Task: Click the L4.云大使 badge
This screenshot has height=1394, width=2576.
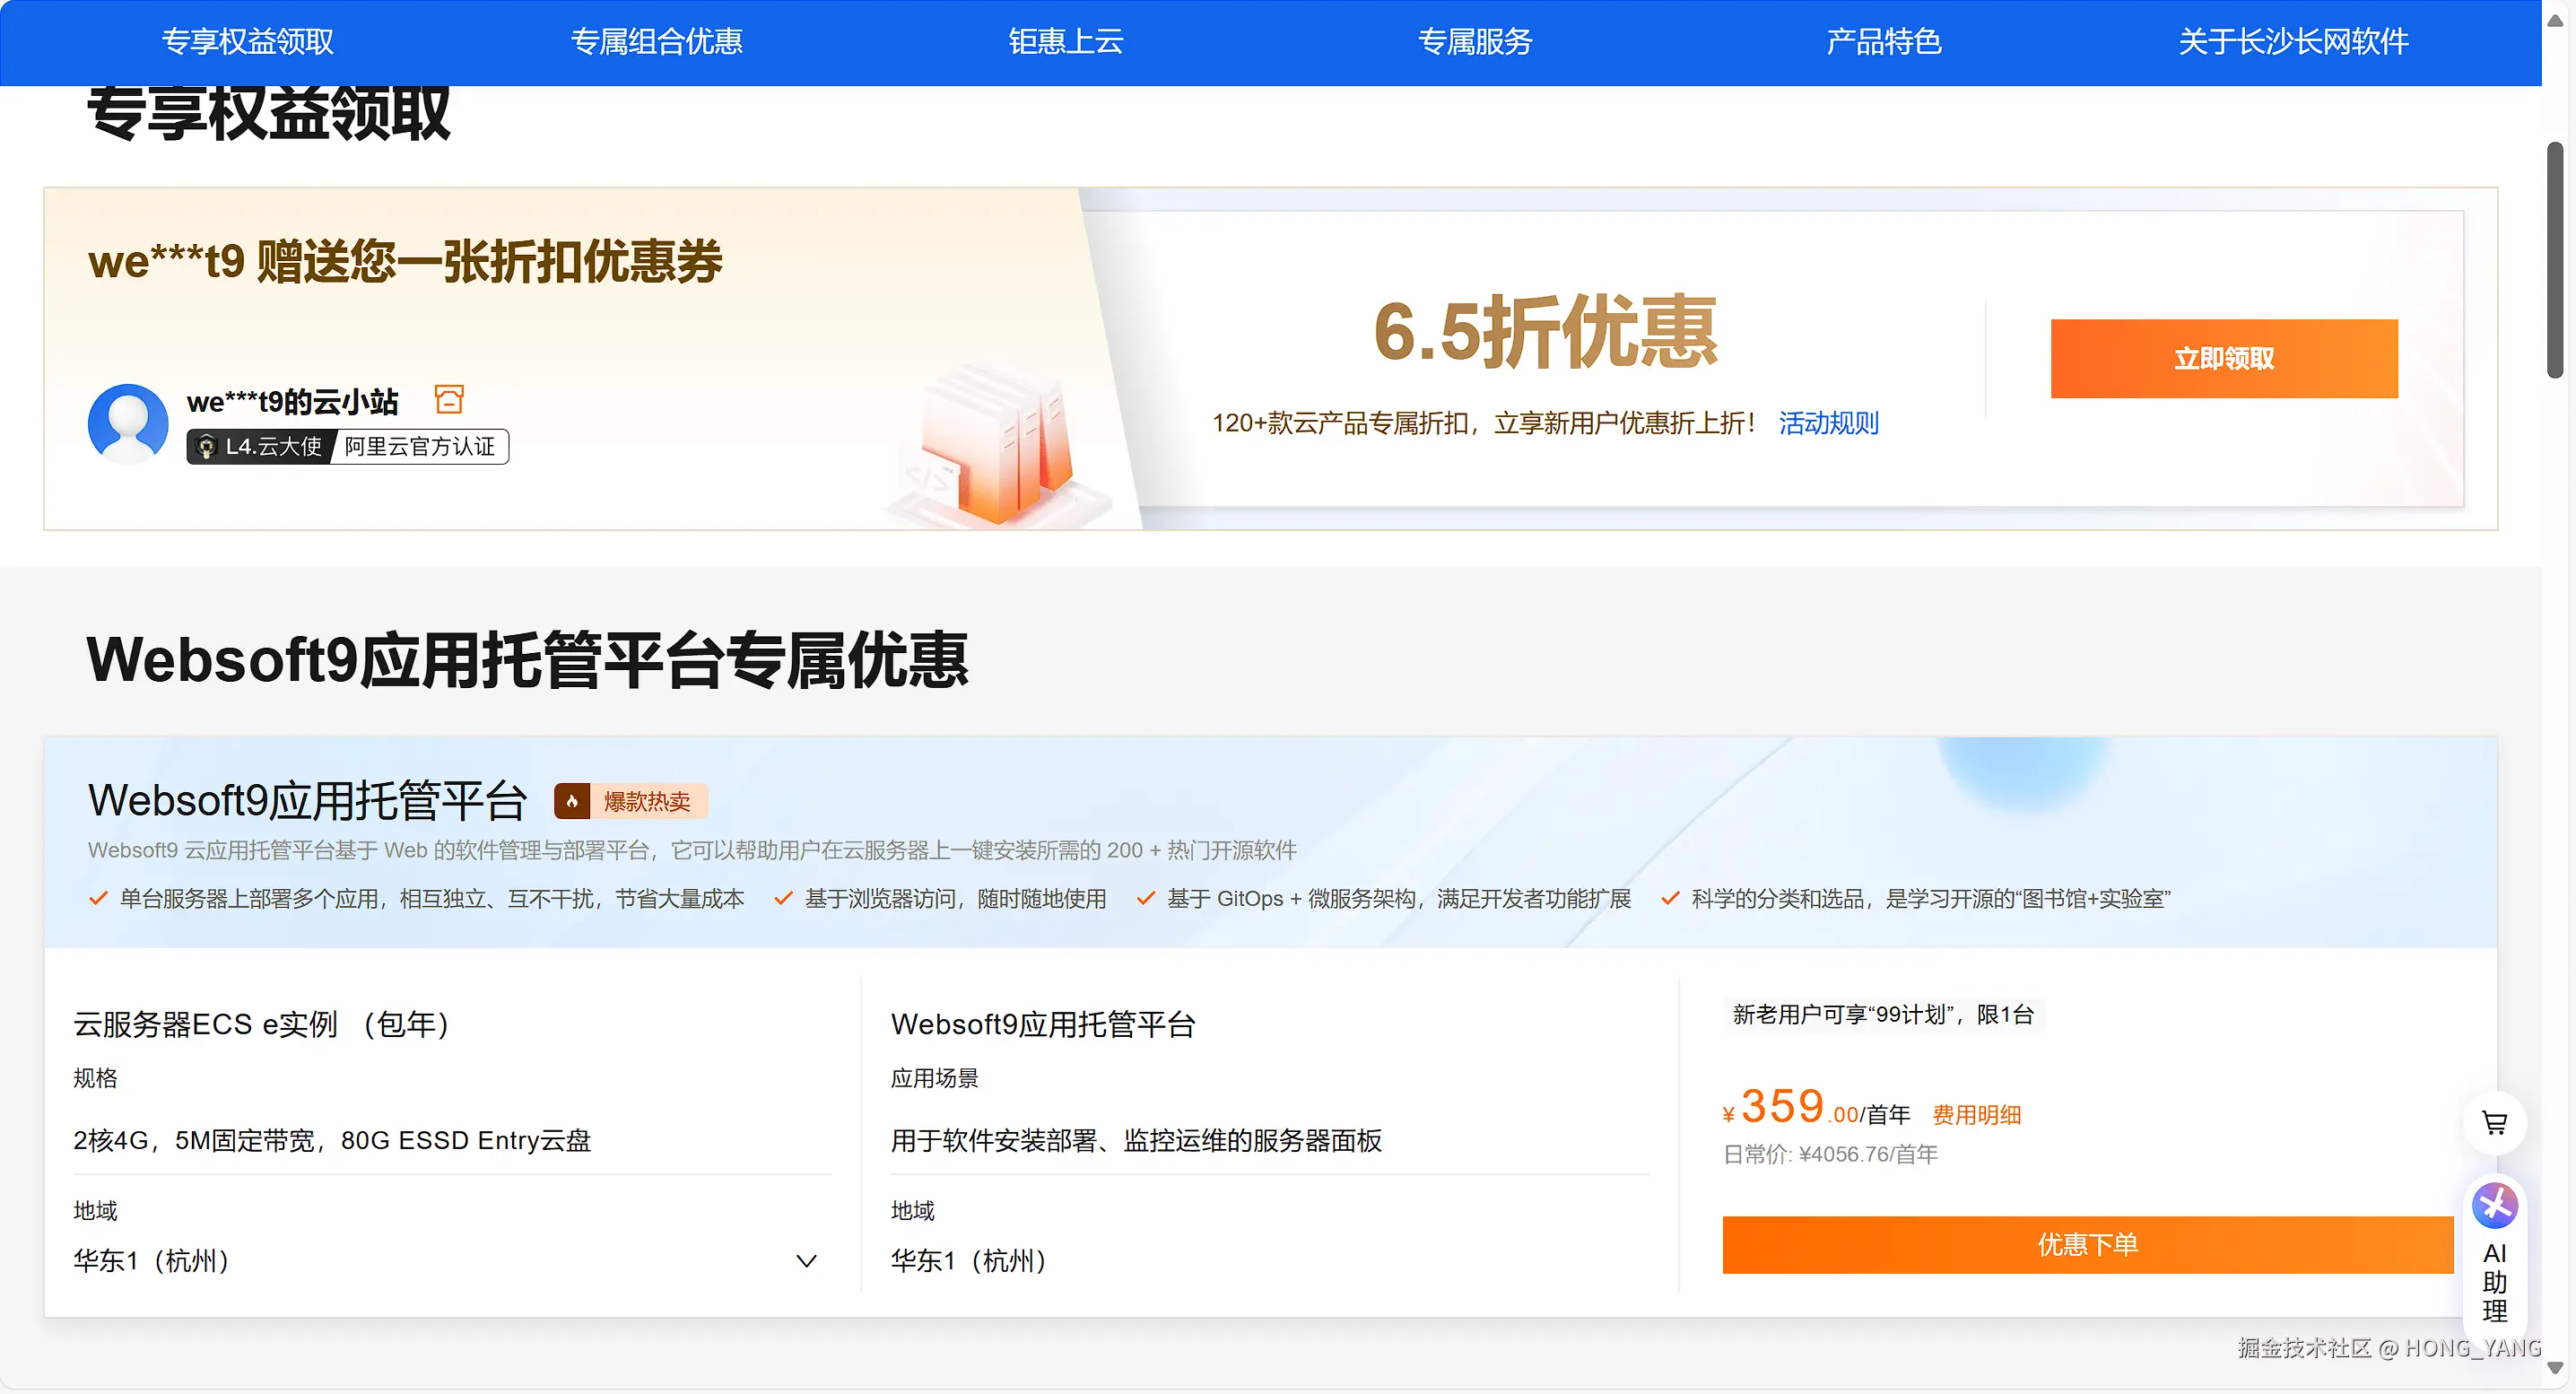Action: (x=260, y=446)
